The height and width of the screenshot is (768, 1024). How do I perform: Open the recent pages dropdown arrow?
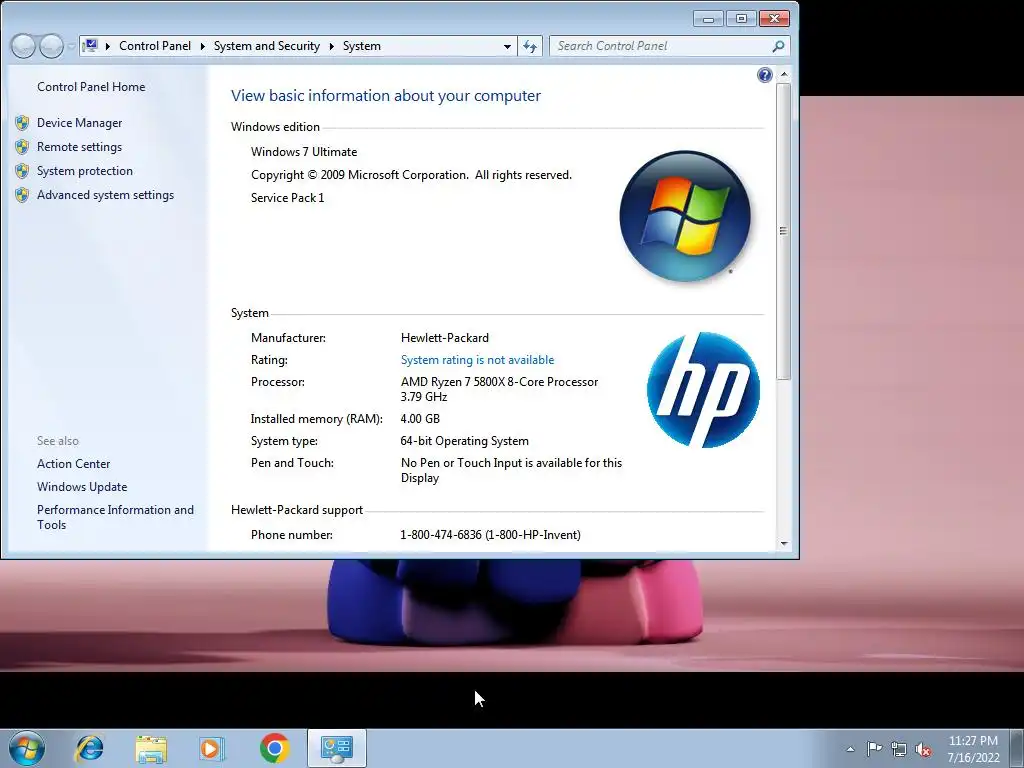coord(71,46)
